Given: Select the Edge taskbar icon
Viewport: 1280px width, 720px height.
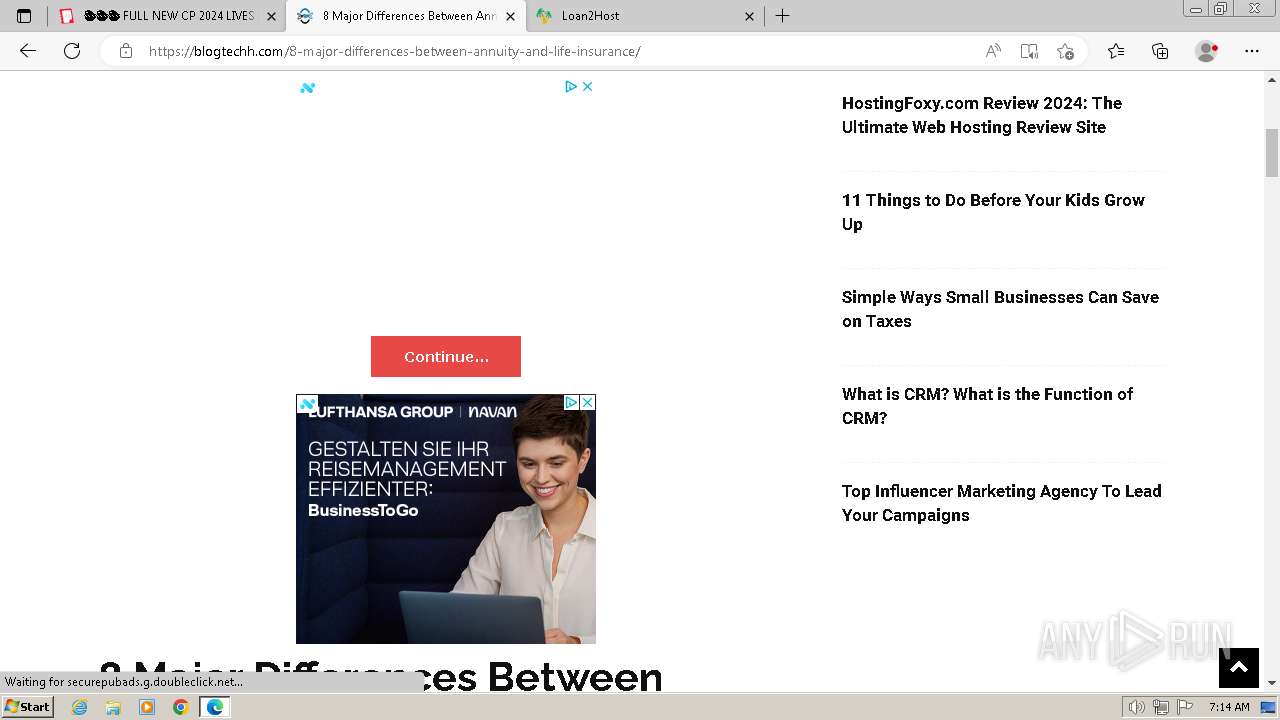Looking at the screenshot, I should tap(215, 707).
